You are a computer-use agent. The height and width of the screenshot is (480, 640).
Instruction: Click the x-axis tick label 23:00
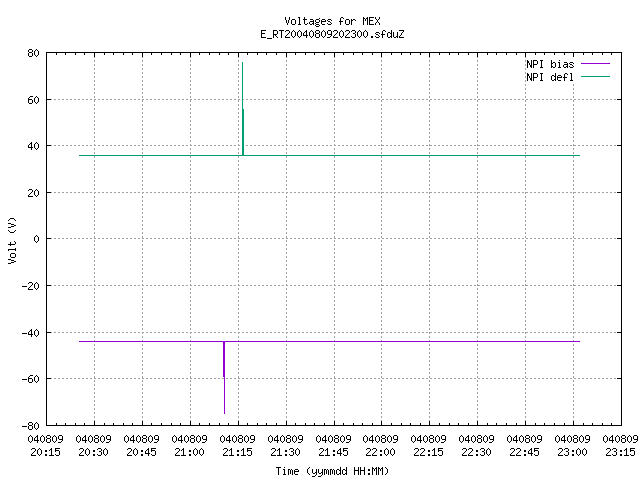(x=572, y=452)
